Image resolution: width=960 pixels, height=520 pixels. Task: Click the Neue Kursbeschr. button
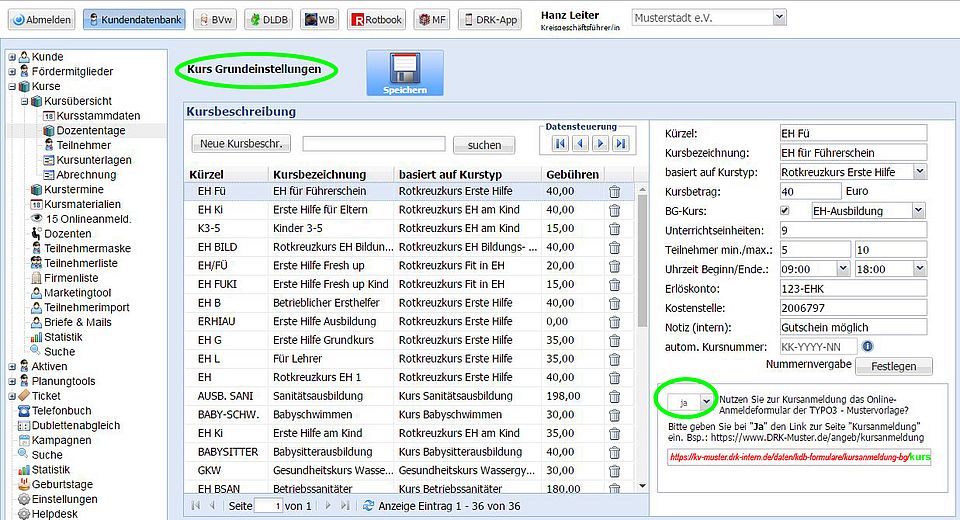tap(244, 144)
